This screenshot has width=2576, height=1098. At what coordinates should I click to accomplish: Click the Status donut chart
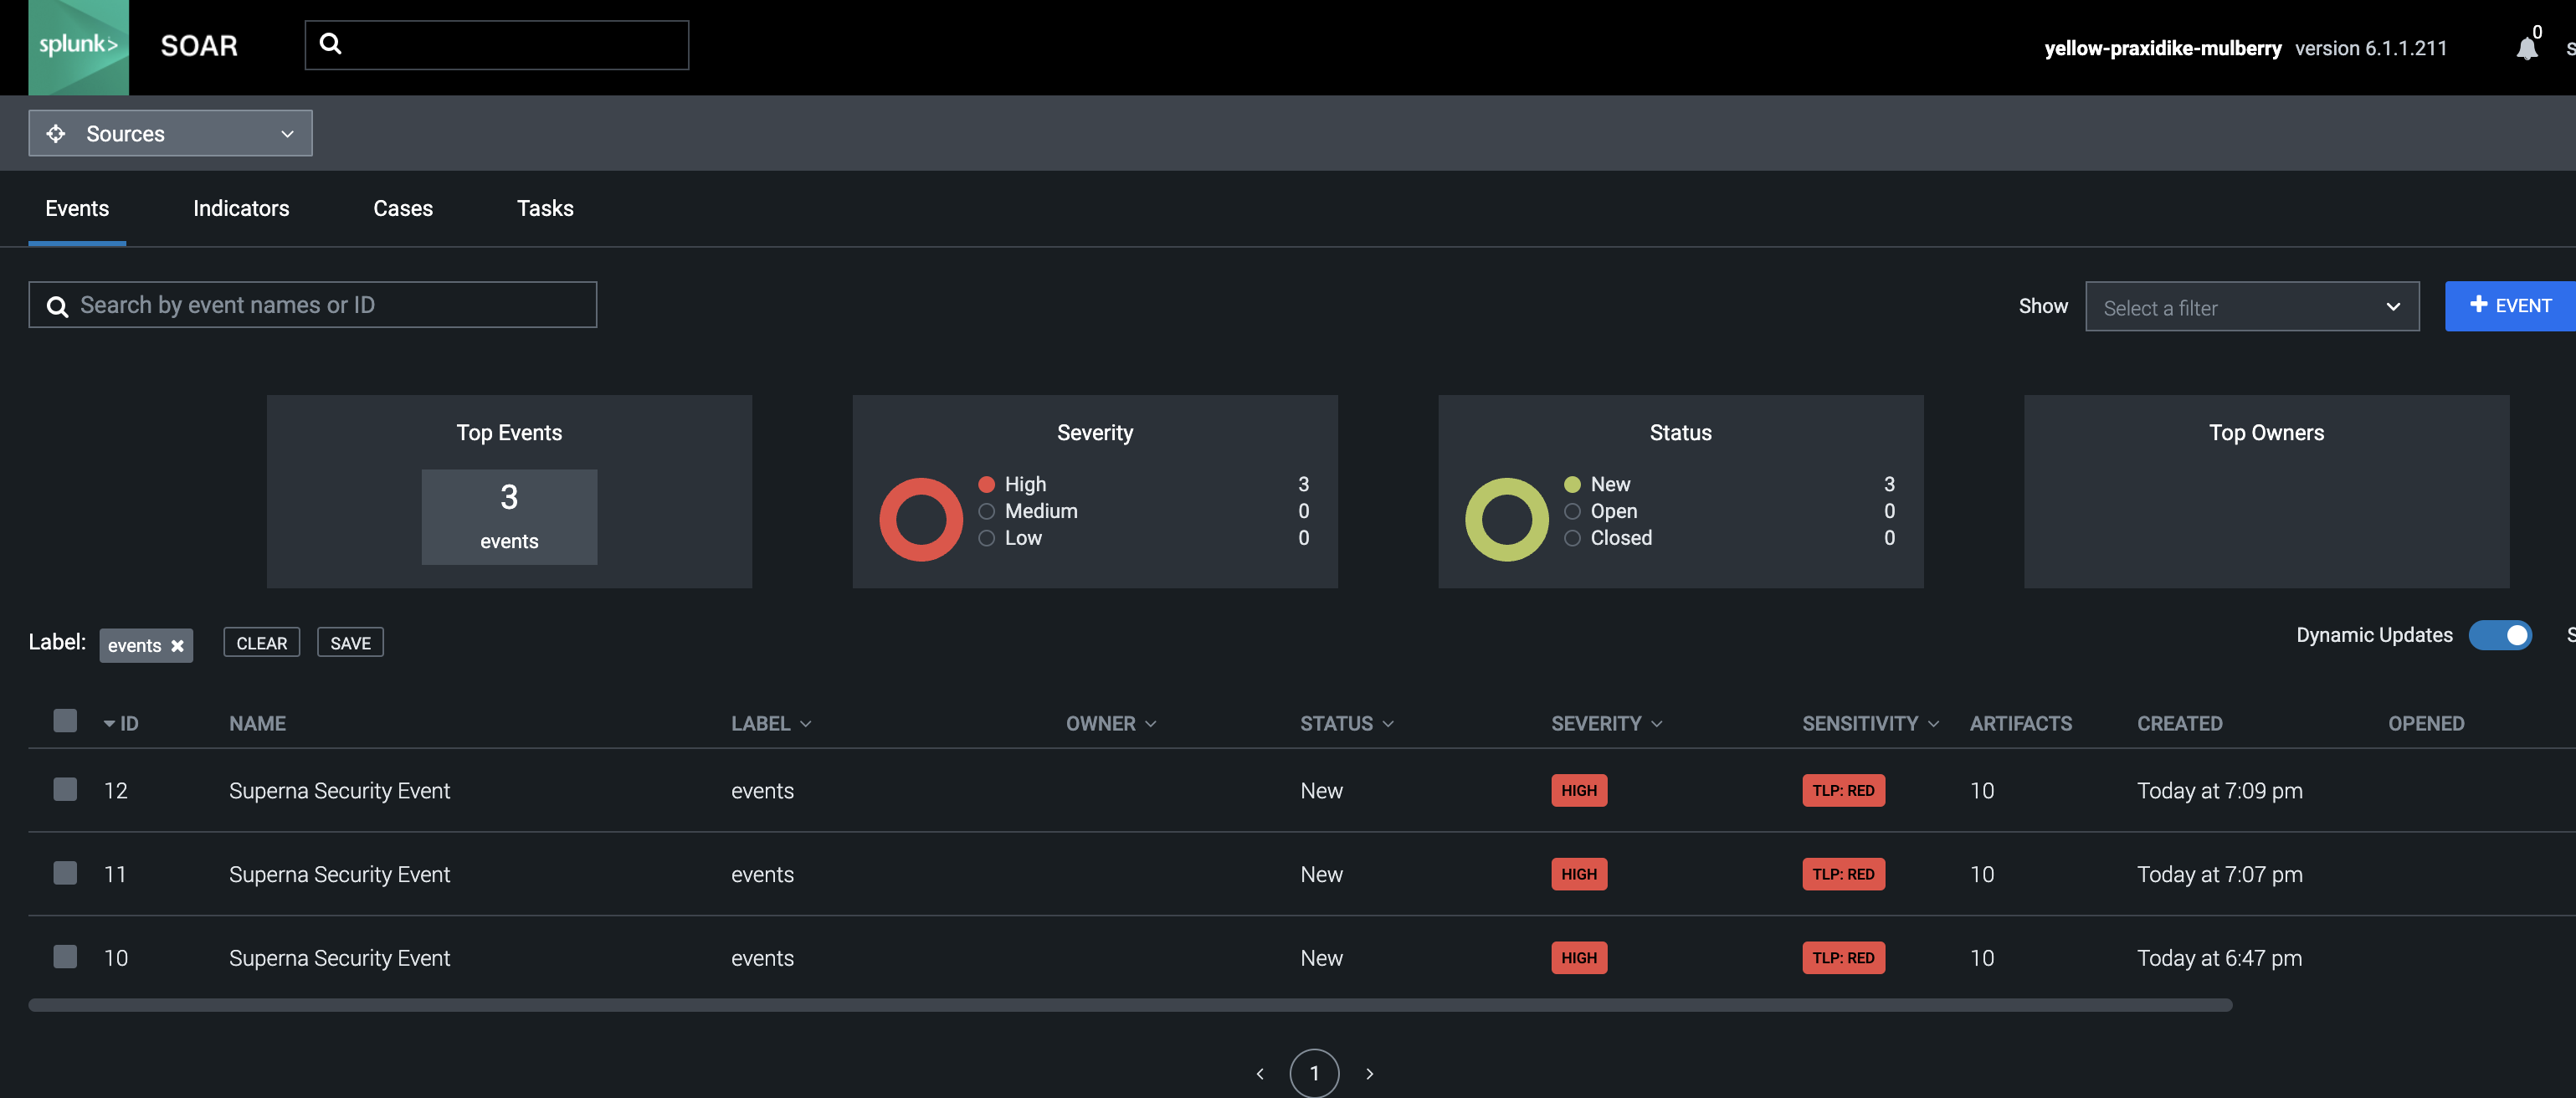point(1506,518)
